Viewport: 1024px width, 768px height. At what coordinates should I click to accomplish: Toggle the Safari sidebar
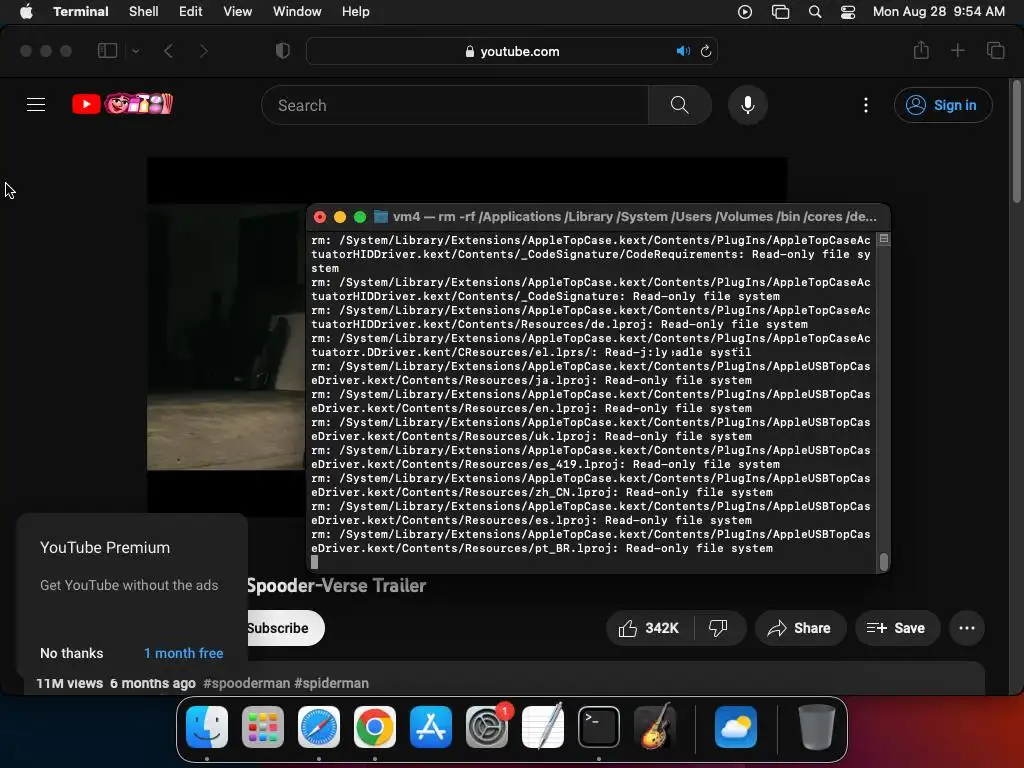point(107,51)
